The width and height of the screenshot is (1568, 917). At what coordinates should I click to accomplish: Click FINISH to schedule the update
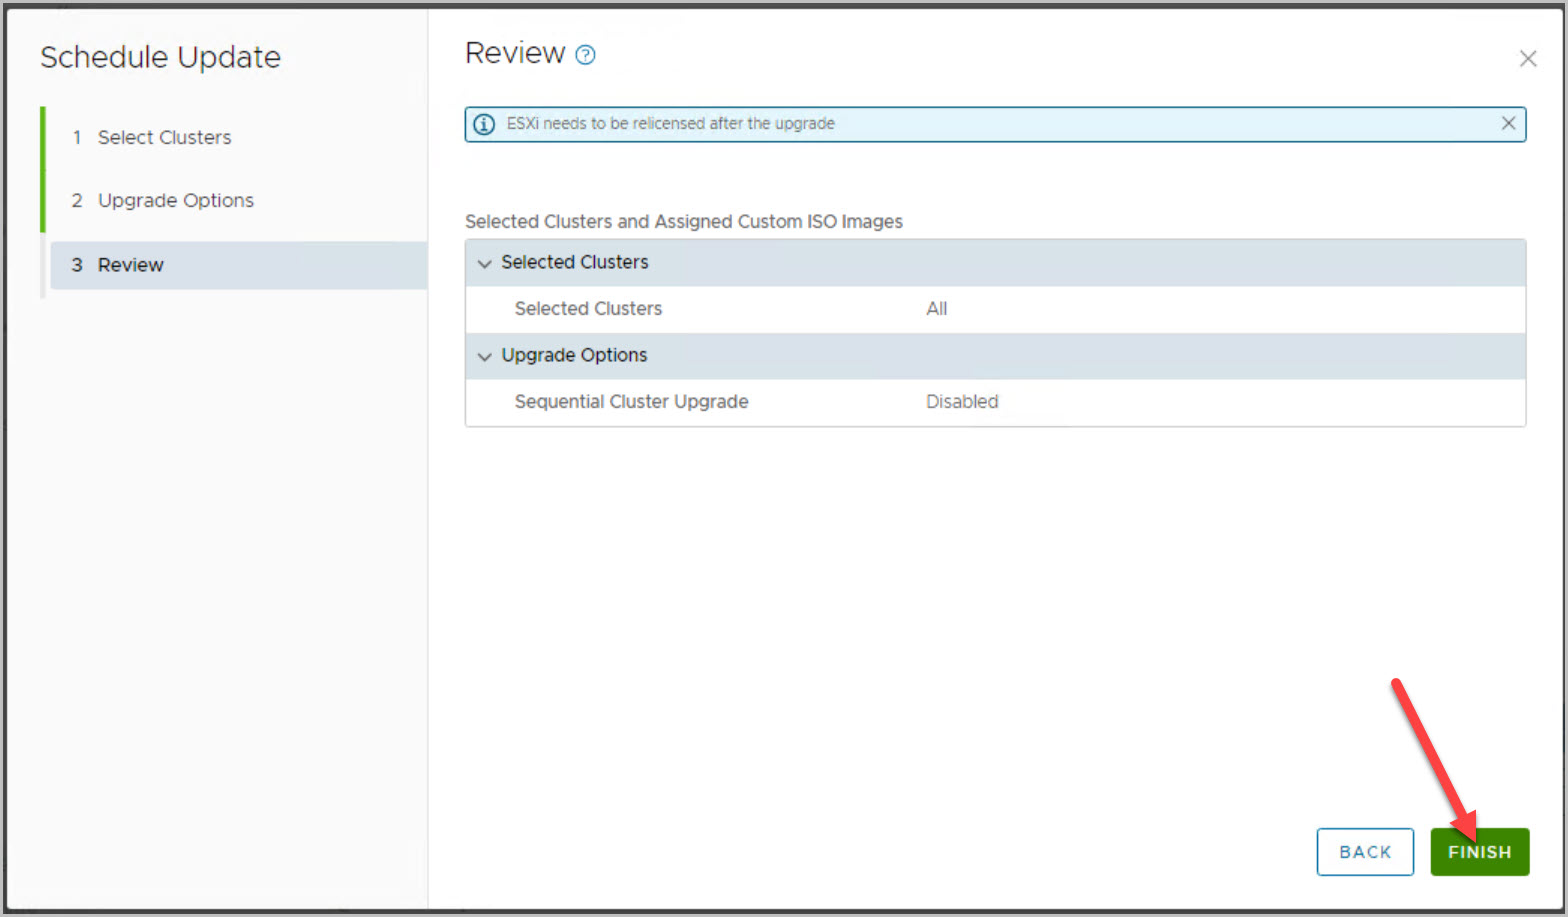pos(1479,852)
